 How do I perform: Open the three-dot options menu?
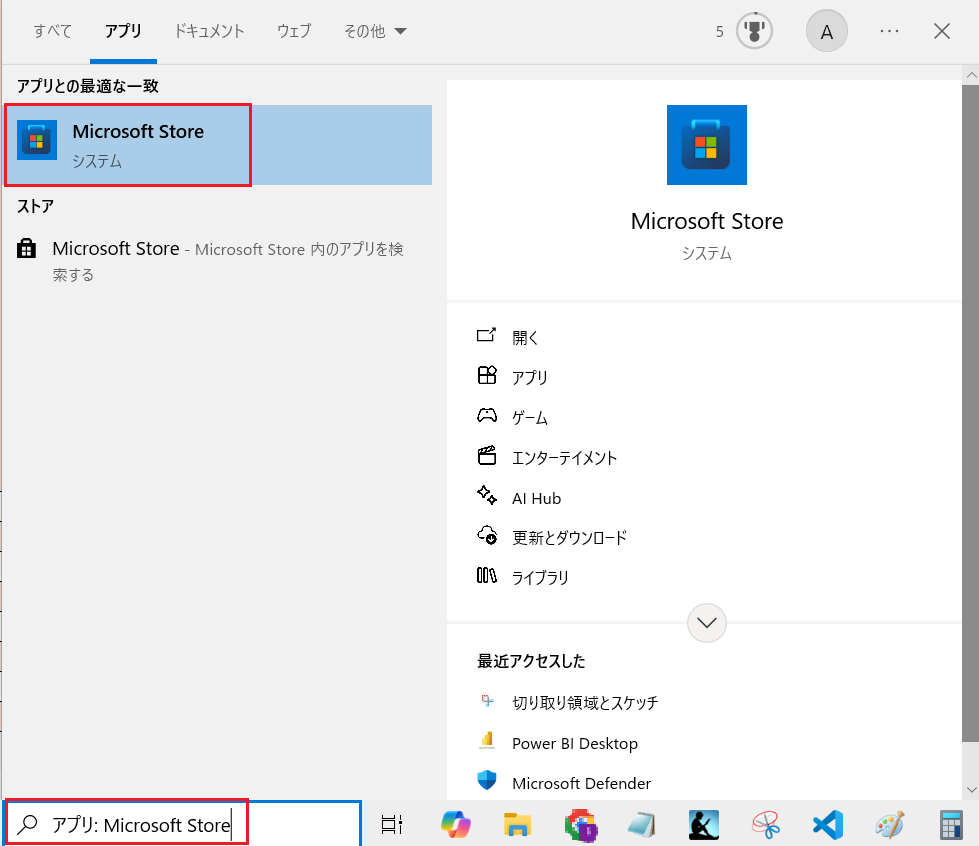[x=889, y=31]
